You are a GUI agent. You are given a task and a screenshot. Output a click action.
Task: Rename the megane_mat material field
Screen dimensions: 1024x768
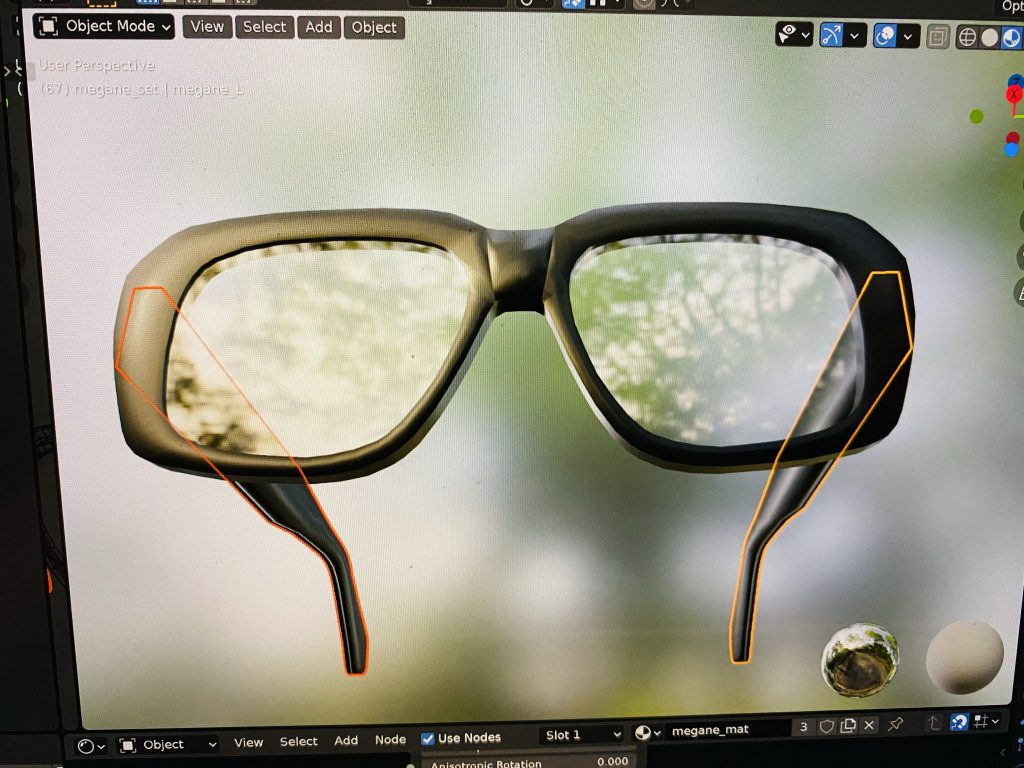(725, 730)
